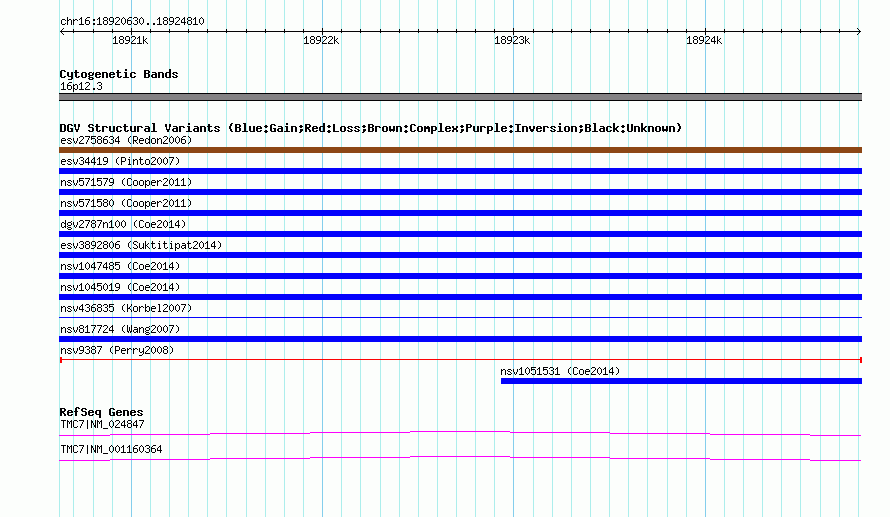Click the 18924k ruler tick label
The width and height of the screenshot is (890, 517).
click(704, 40)
